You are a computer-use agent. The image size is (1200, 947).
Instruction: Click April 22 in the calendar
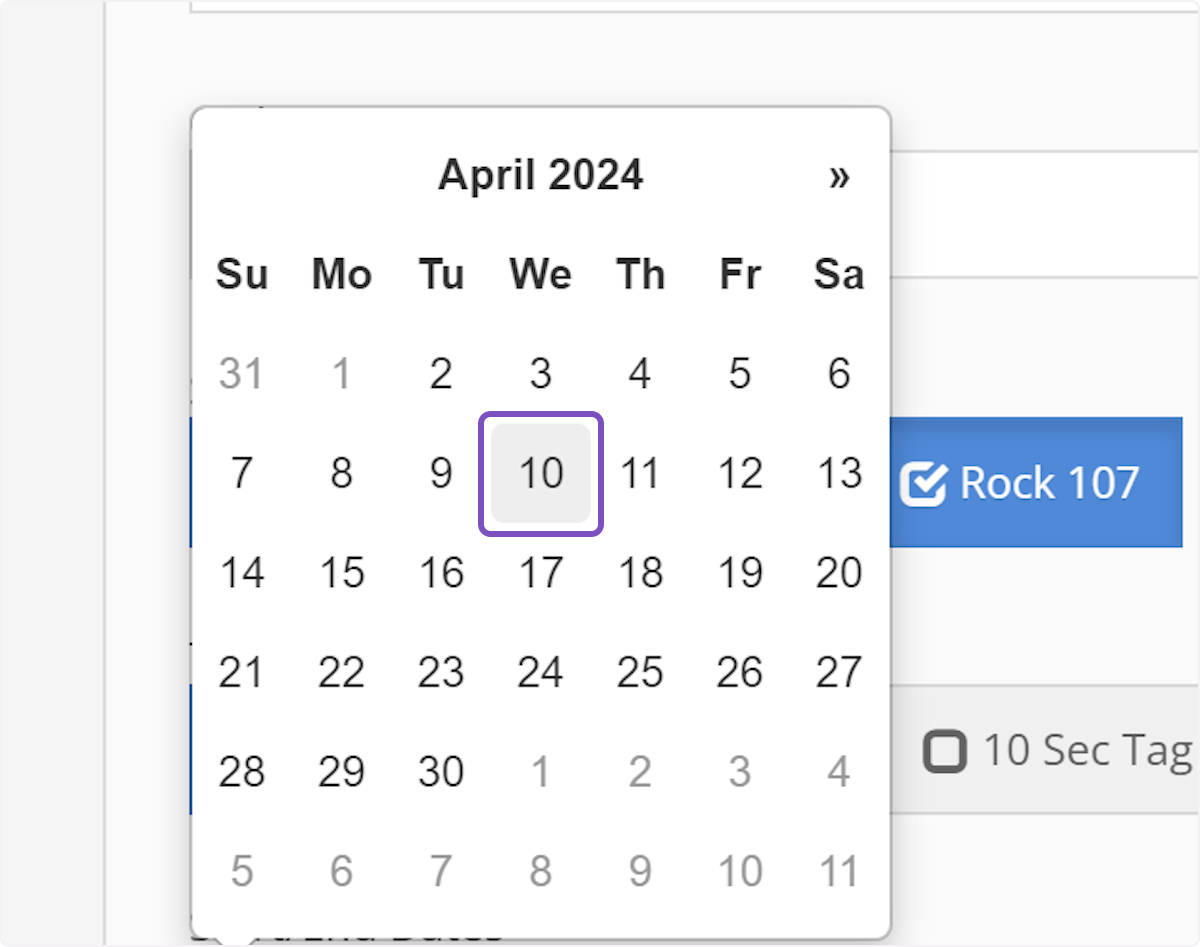[x=341, y=673]
